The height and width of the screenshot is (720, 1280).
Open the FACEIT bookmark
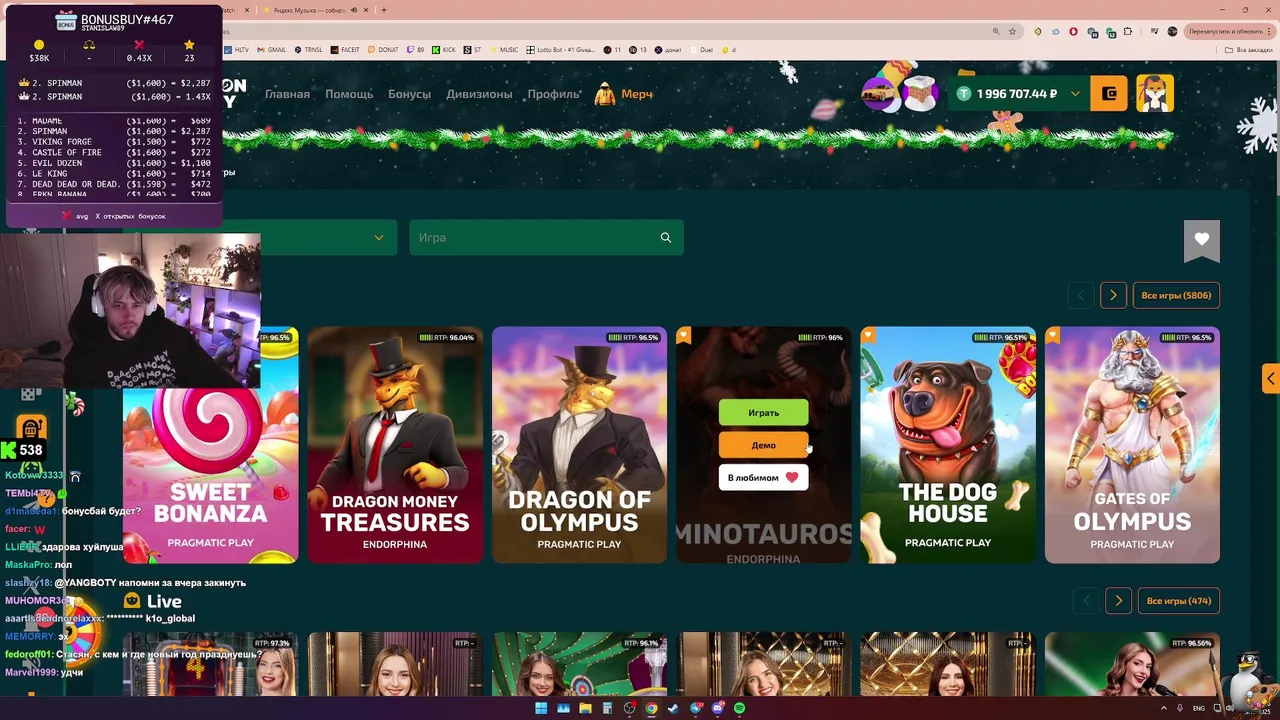tap(345, 49)
